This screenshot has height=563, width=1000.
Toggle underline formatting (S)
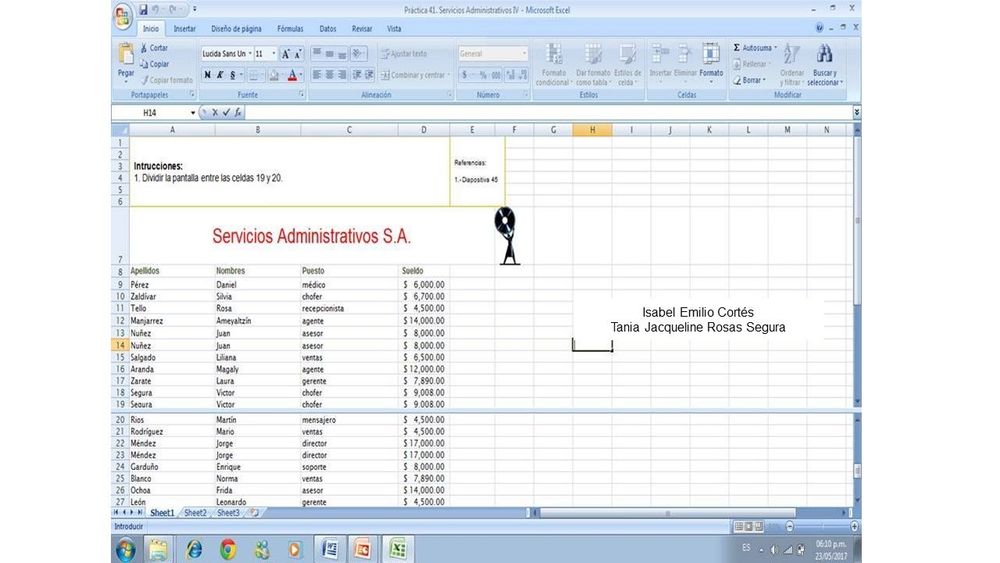click(232, 75)
